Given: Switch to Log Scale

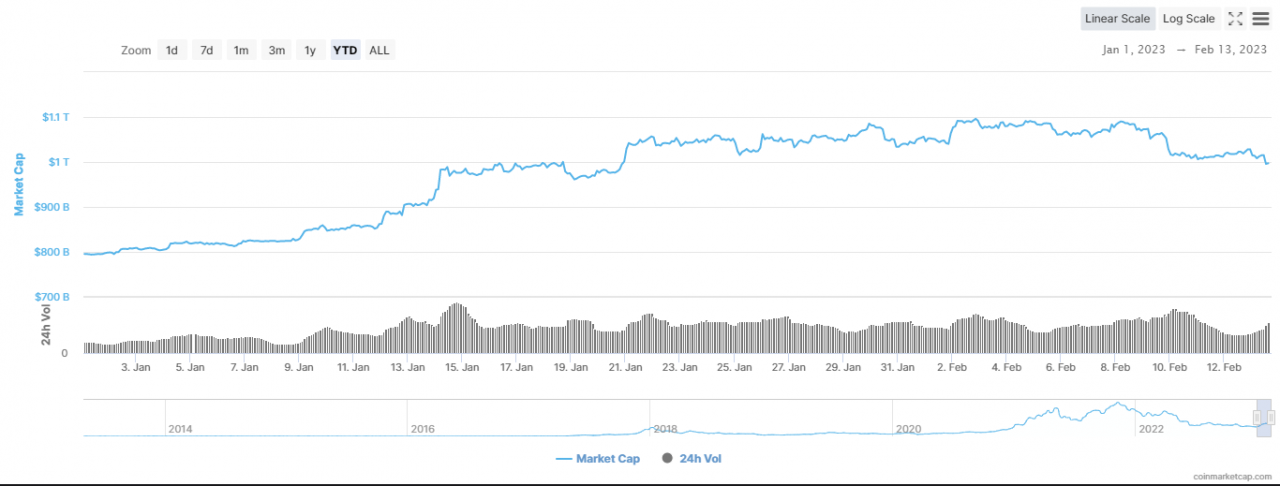Looking at the screenshot, I should coord(1189,19).
